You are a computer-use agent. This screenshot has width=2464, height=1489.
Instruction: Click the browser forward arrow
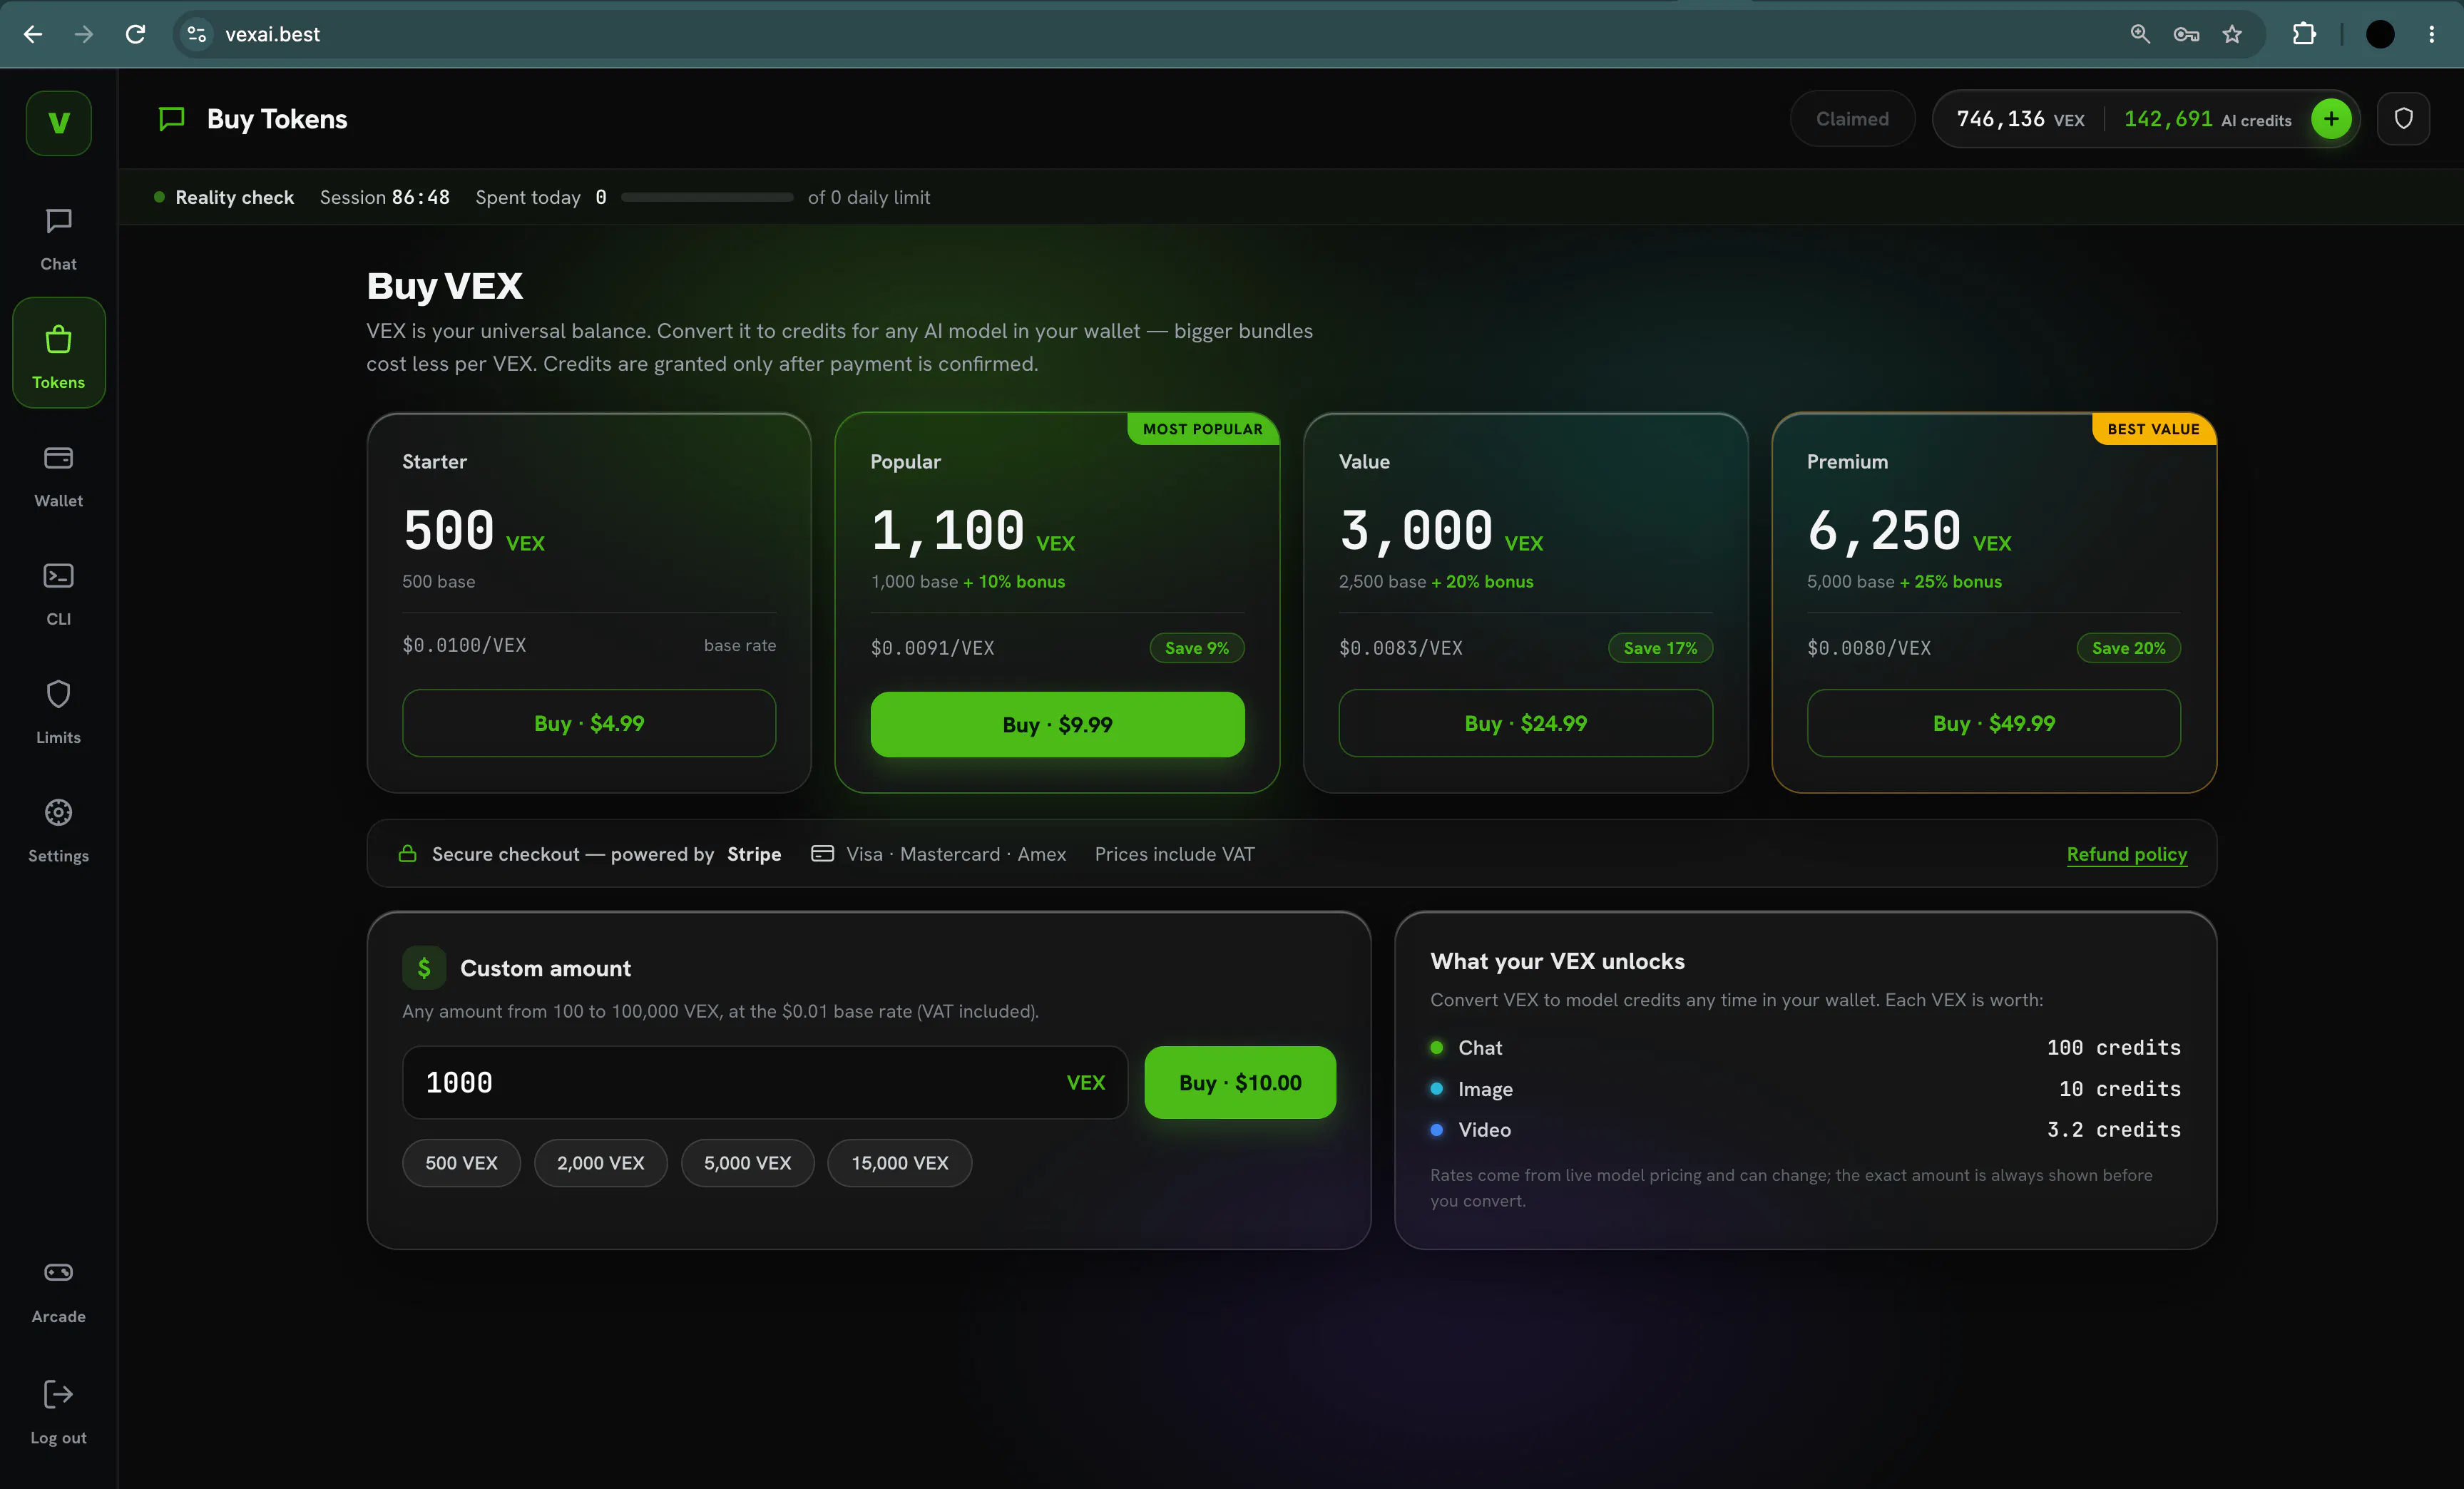pyautogui.click(x=84, y=34)
